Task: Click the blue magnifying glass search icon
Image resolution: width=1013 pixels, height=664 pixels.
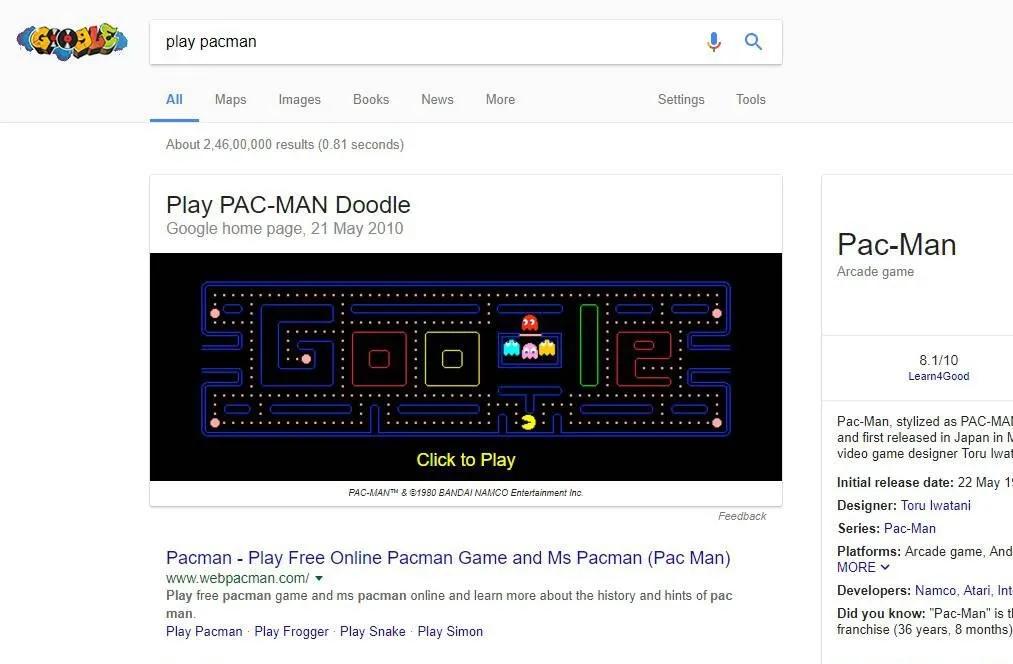Action: pos(753,41)
